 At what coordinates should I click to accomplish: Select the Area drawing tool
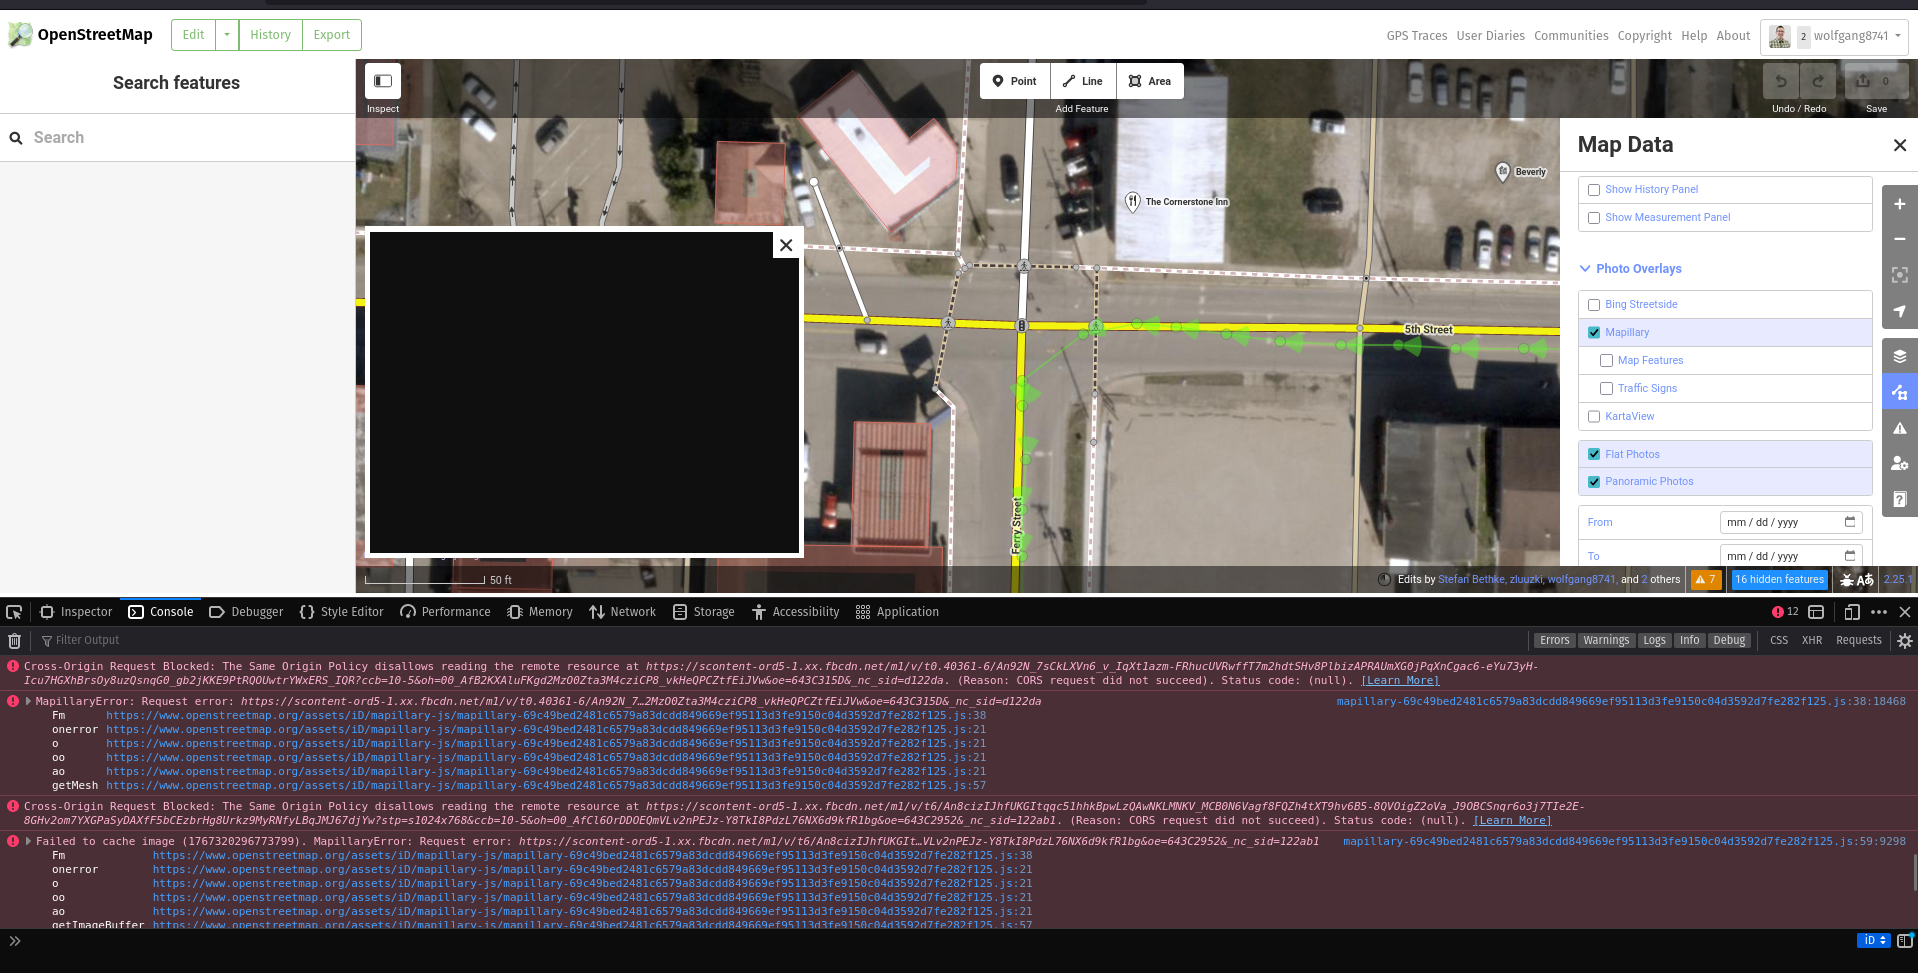(1149, 81)
